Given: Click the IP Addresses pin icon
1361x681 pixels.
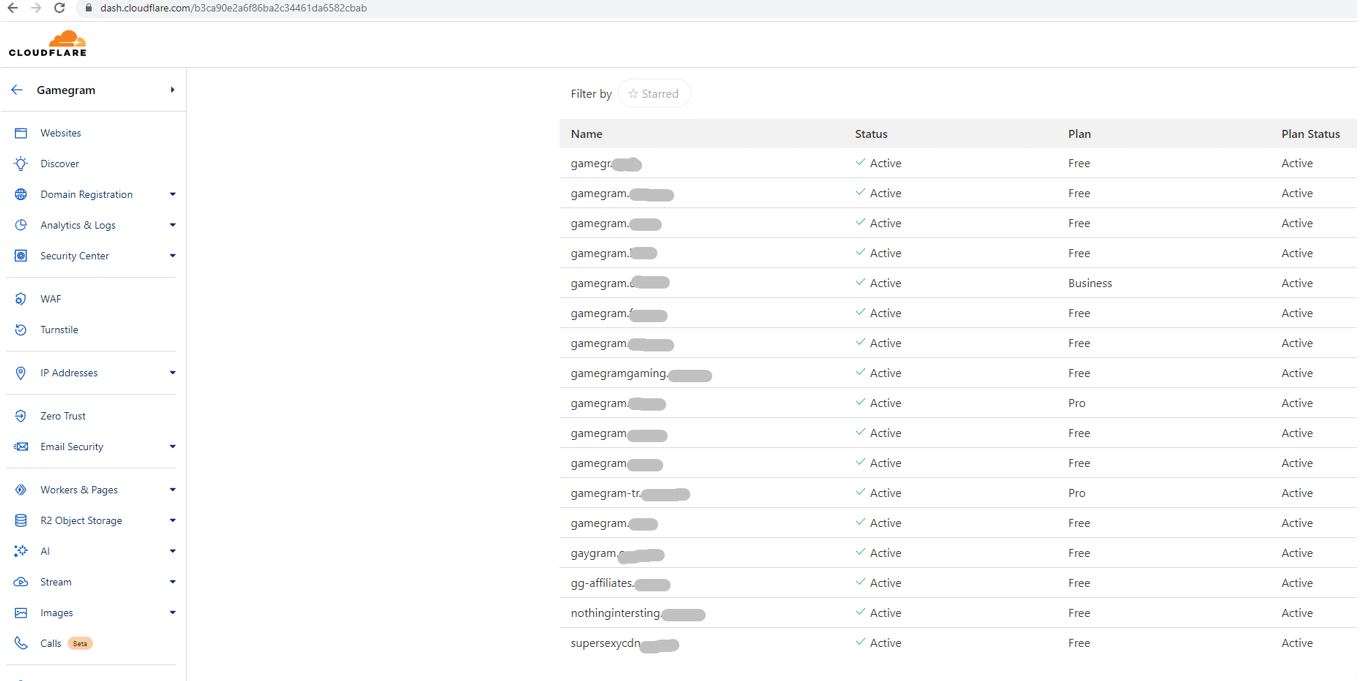Looking at the screenshot, I should point(21,373).
